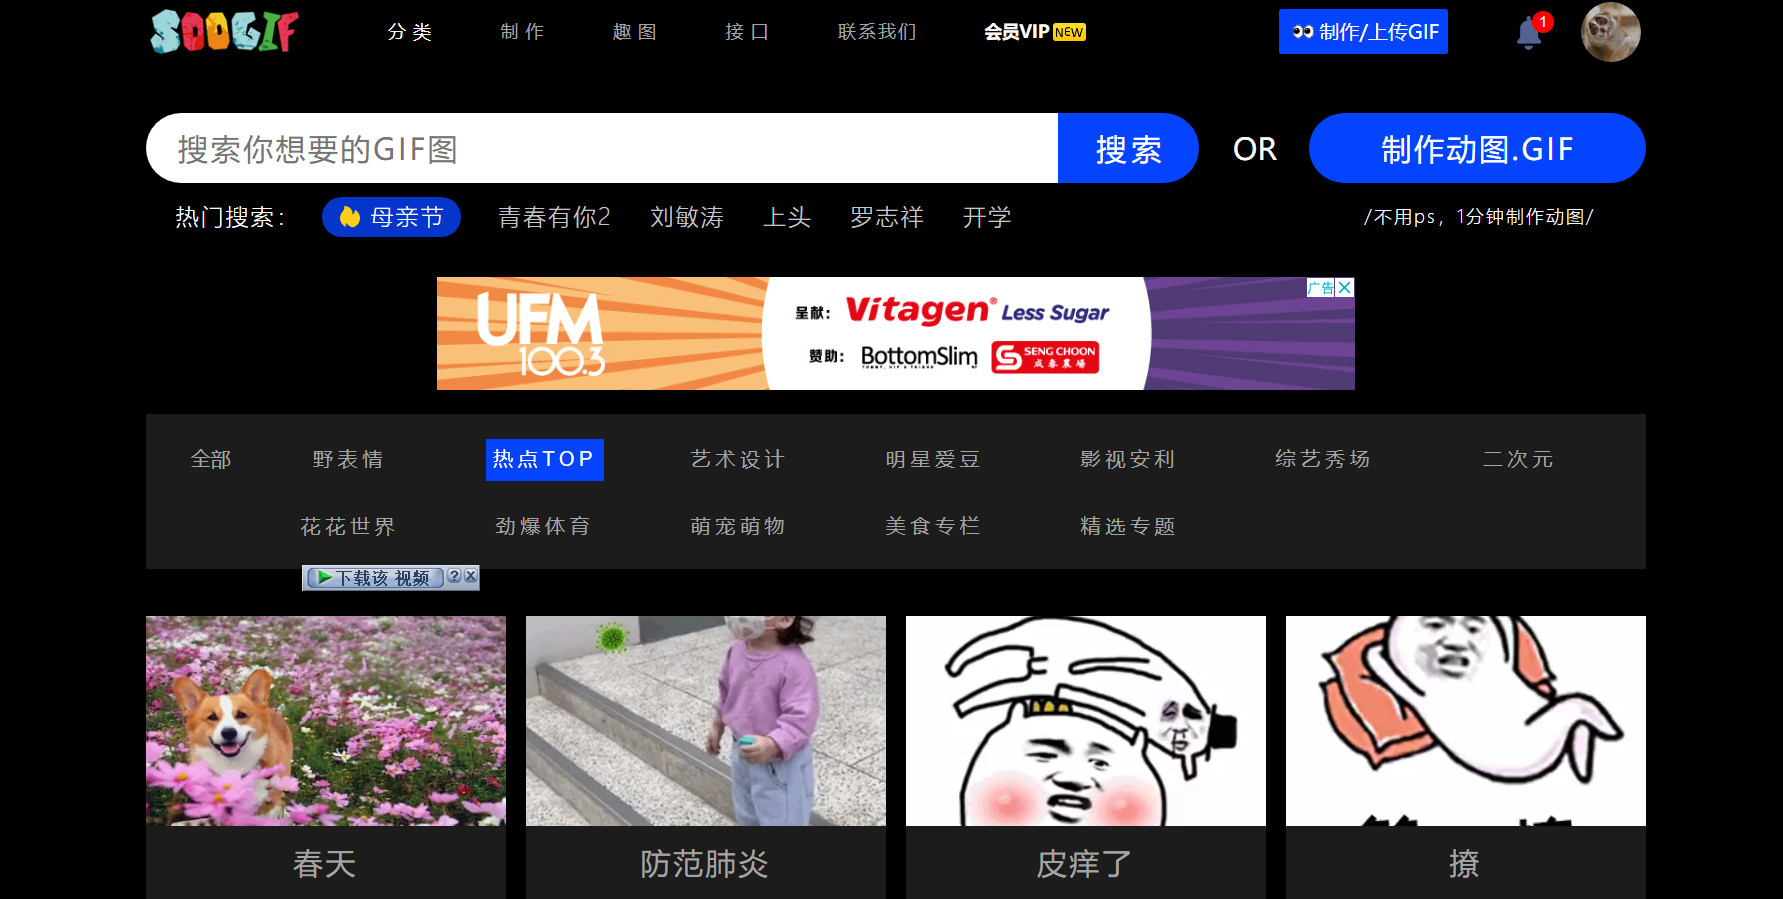Click the 广告 ad info label
This screenshot has height=899, width=1783.
click(x=1321, y=287)
